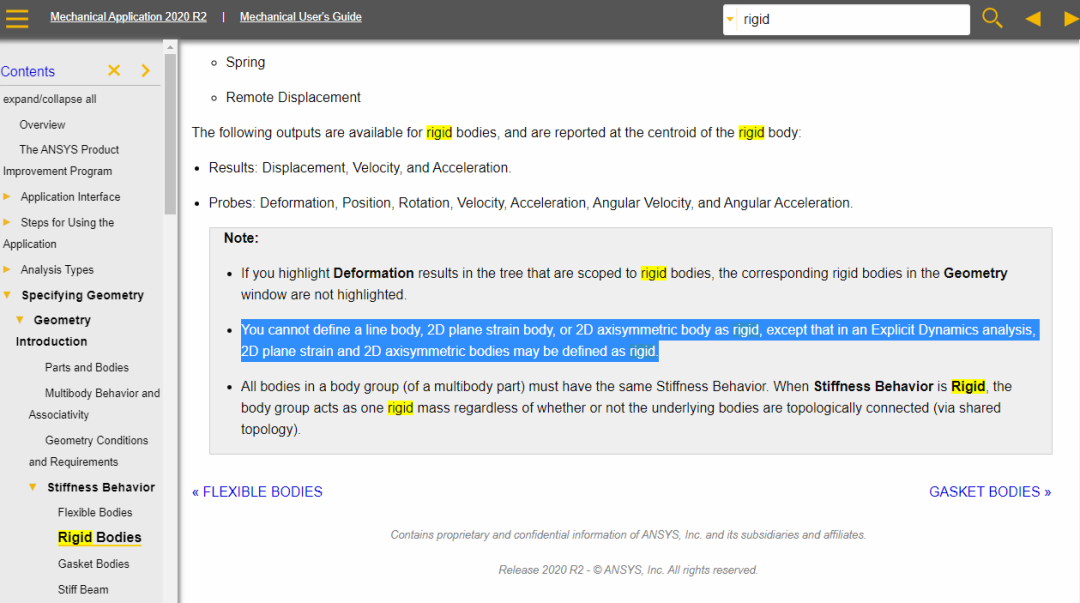Click Release 2020 R2 copyright footer
The width and height of the screenshot is (1080, 603).
coord(628,571)
